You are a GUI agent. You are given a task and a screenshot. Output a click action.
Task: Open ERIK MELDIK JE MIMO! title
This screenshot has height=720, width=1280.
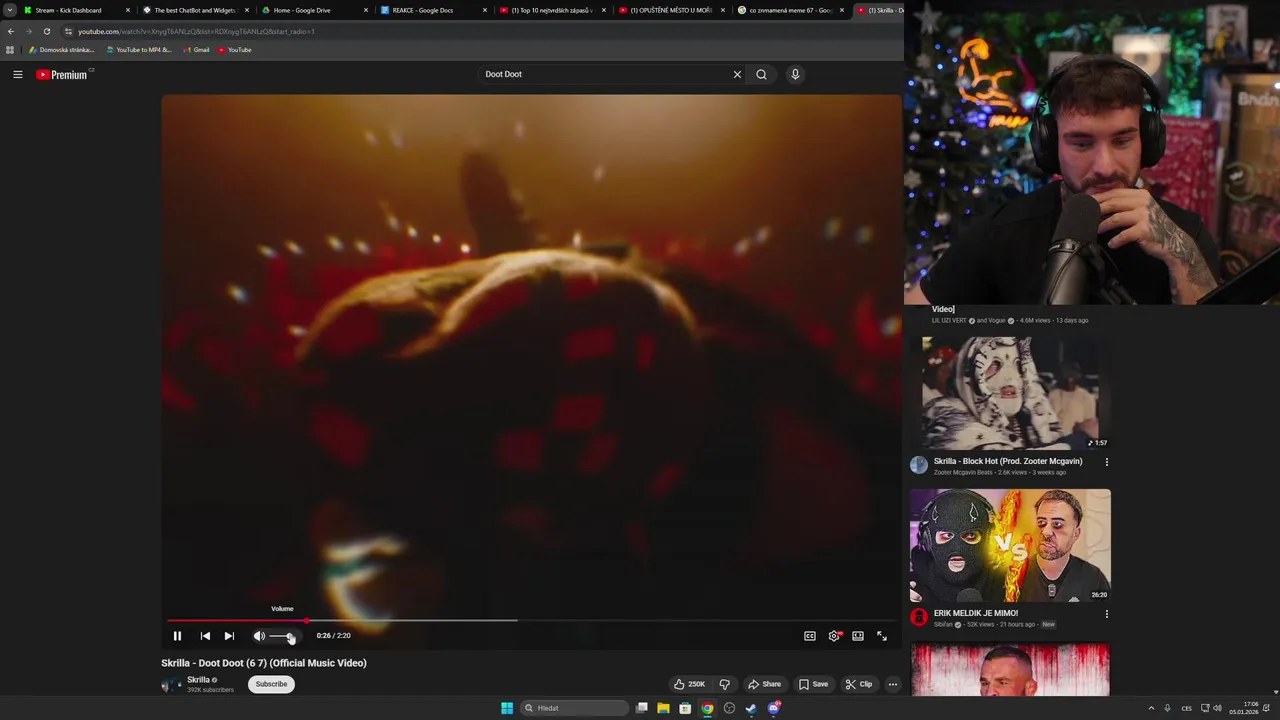(x=976, y=614)
